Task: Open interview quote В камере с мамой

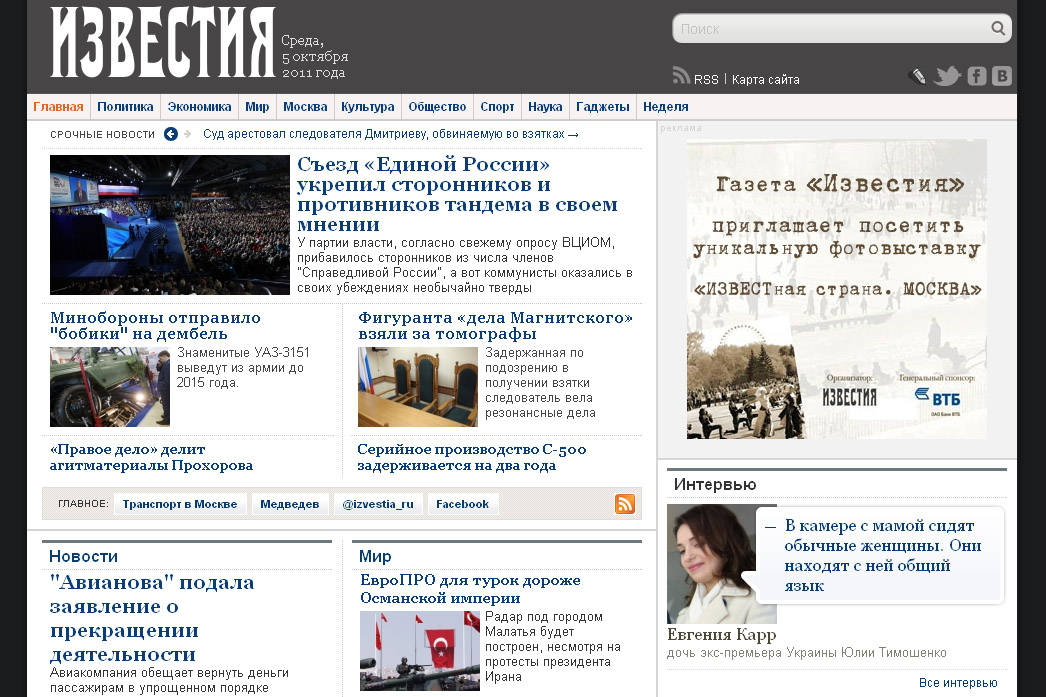Action: (882, 556)
